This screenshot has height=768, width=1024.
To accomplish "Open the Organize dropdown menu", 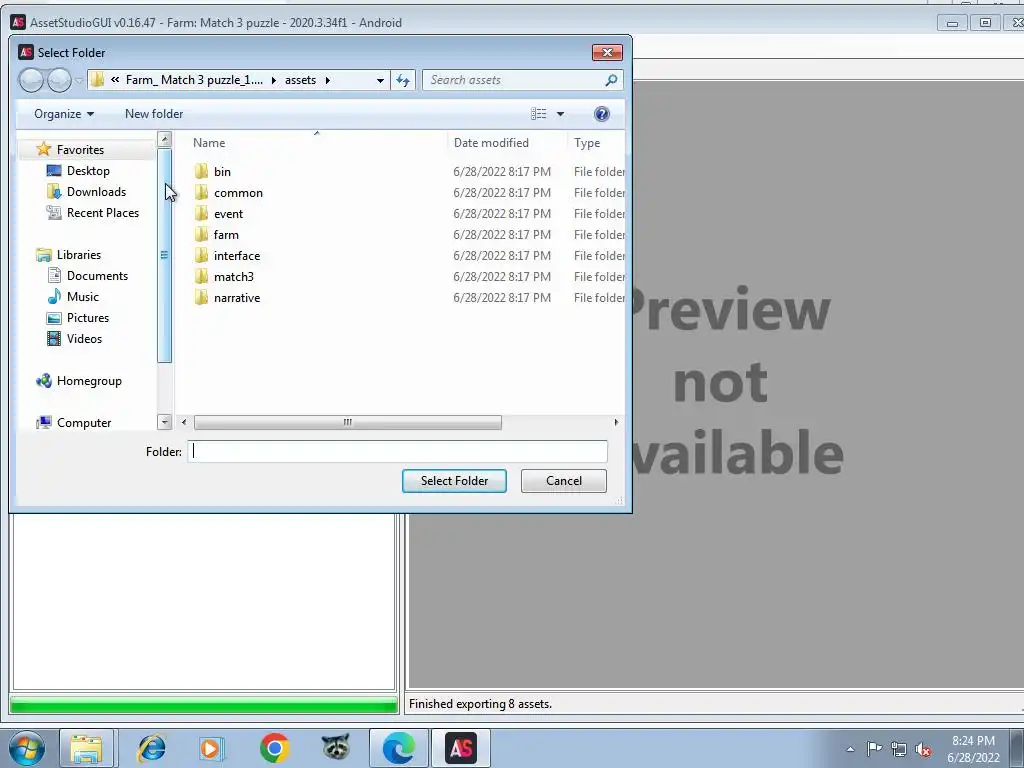I will coord(64,114).
